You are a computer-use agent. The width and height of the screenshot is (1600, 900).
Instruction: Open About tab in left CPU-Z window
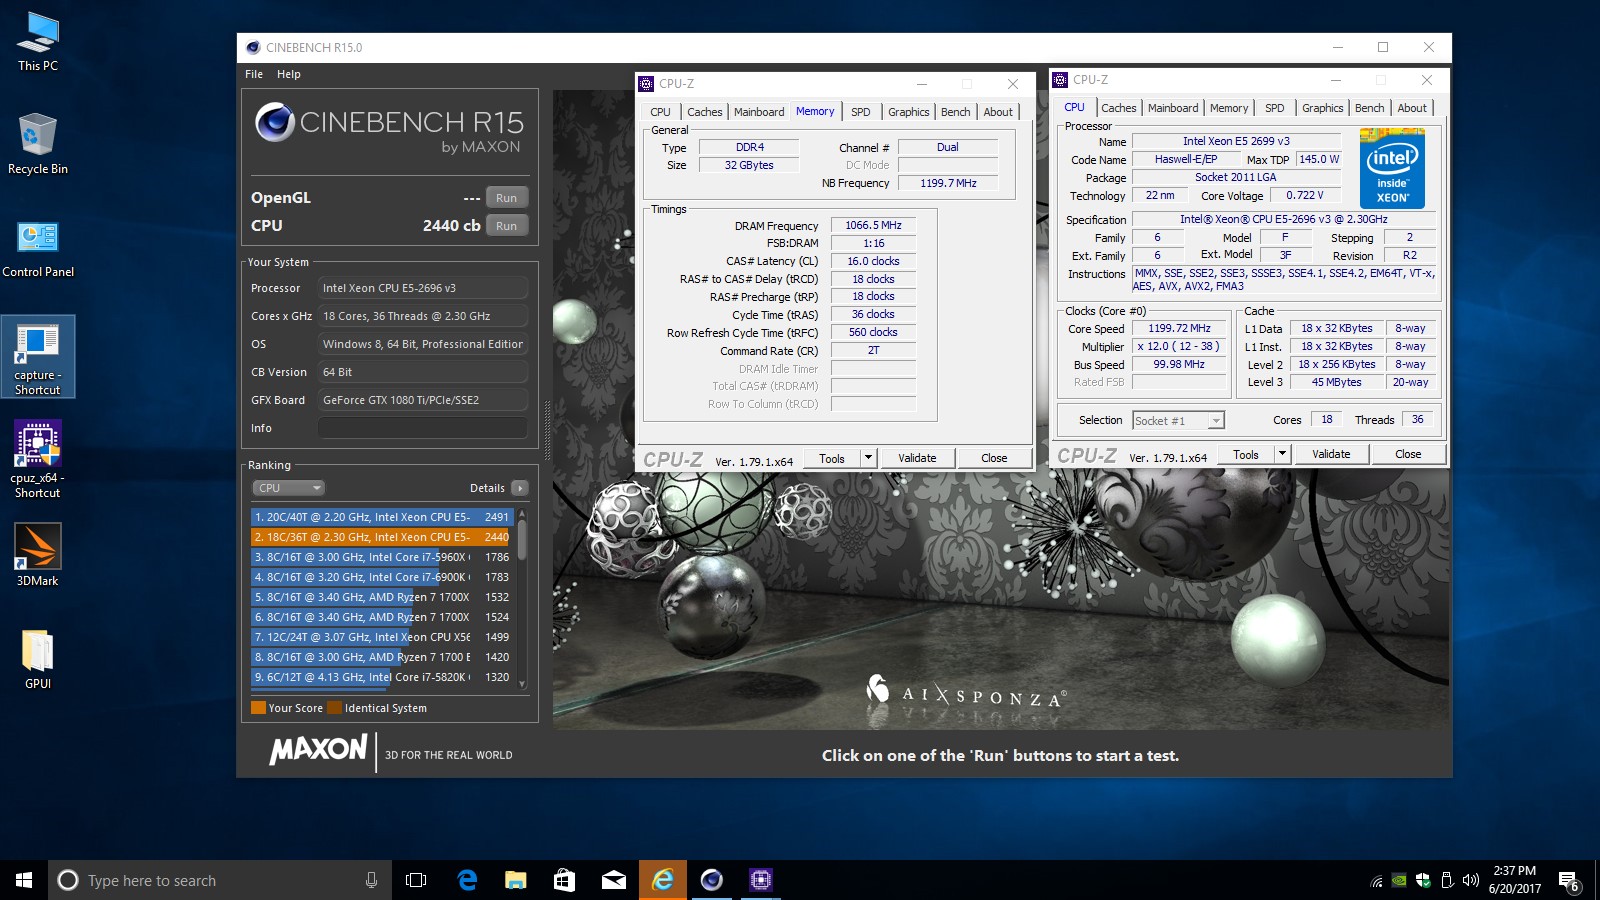[998, 112]
